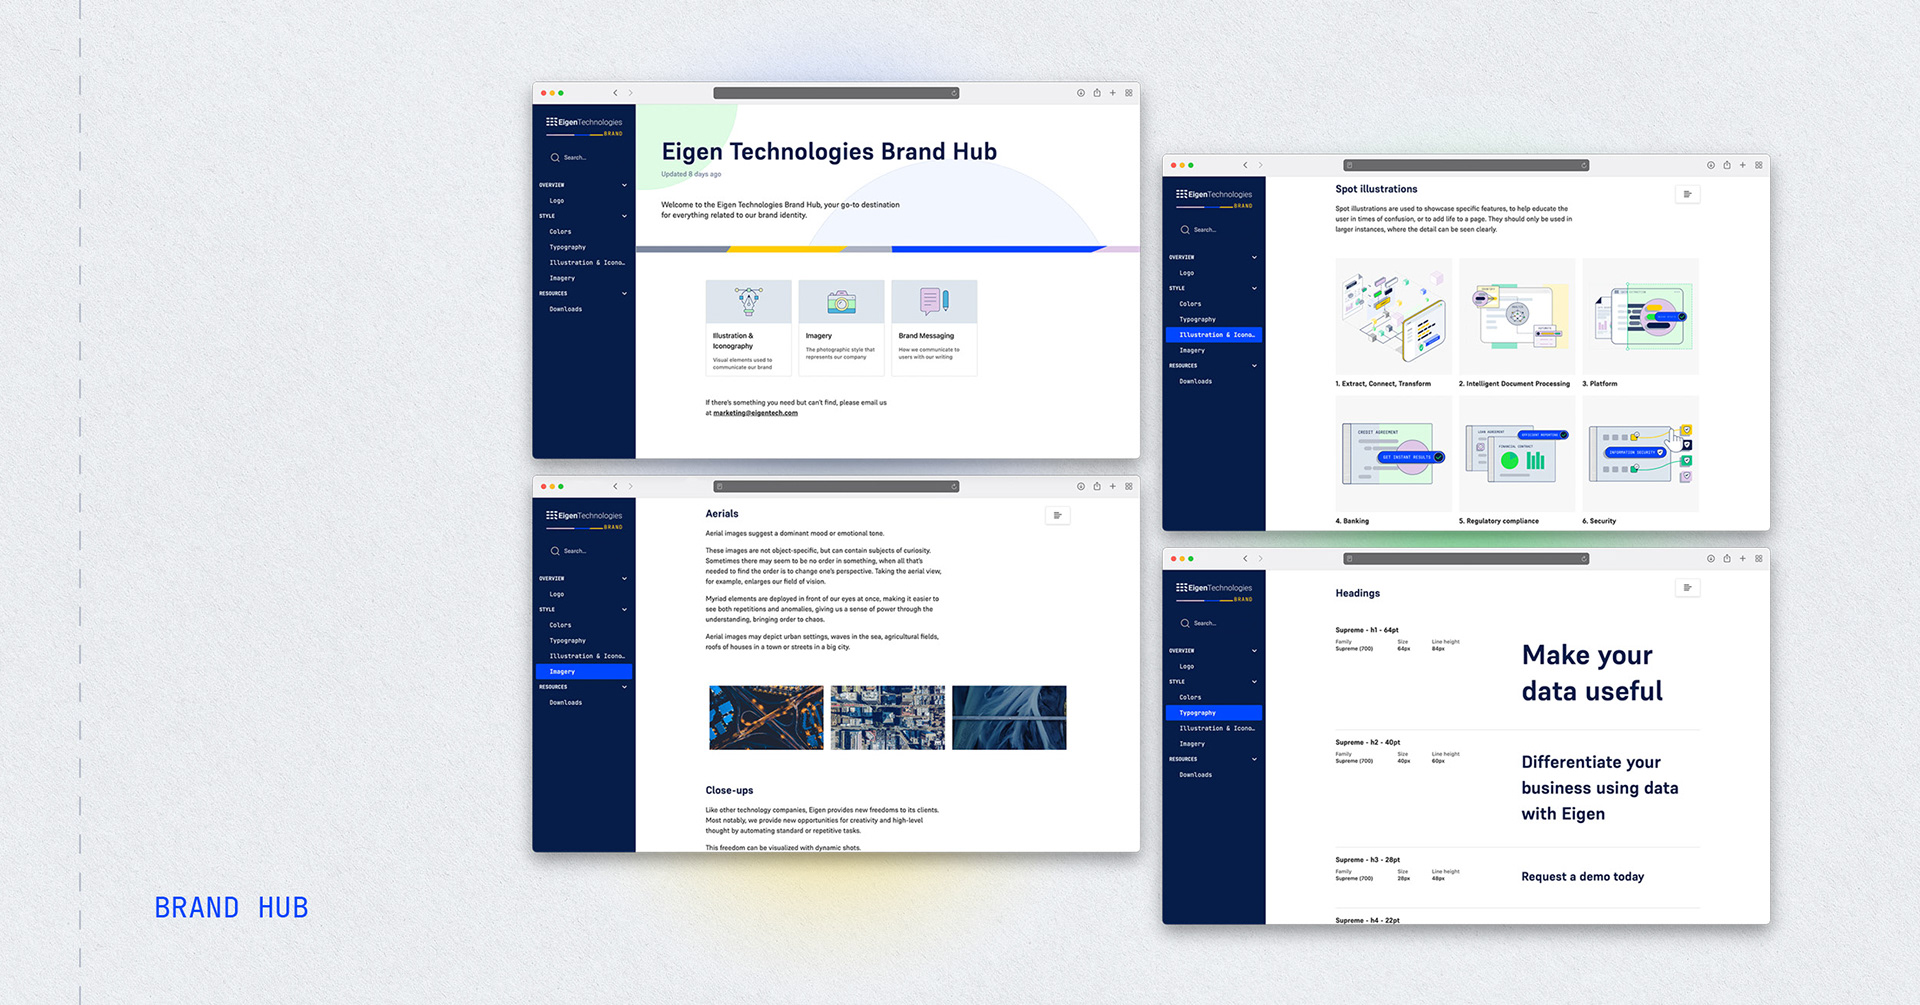1920x1005 pixels.
Task: Open Security spot illustration
Action: click(x=1640, y=454)
